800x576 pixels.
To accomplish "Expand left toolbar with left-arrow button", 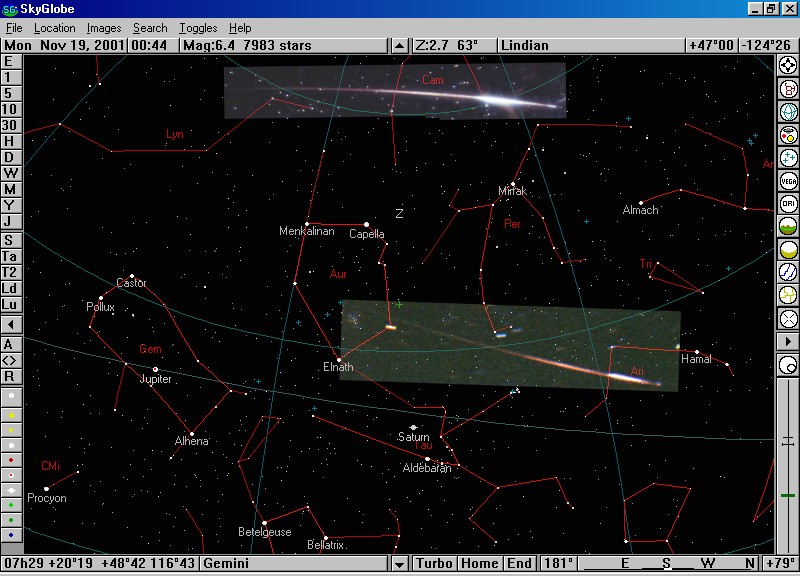I will click(10, 325).
